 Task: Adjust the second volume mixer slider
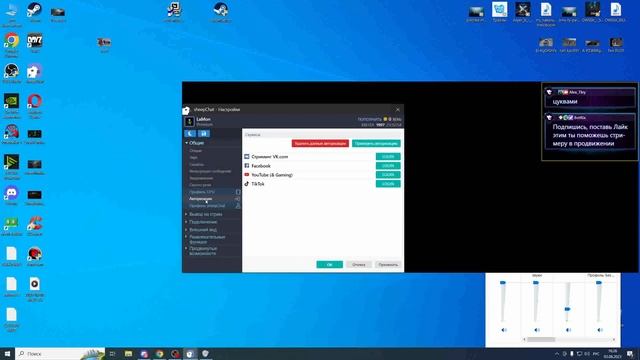pos(536,282)
